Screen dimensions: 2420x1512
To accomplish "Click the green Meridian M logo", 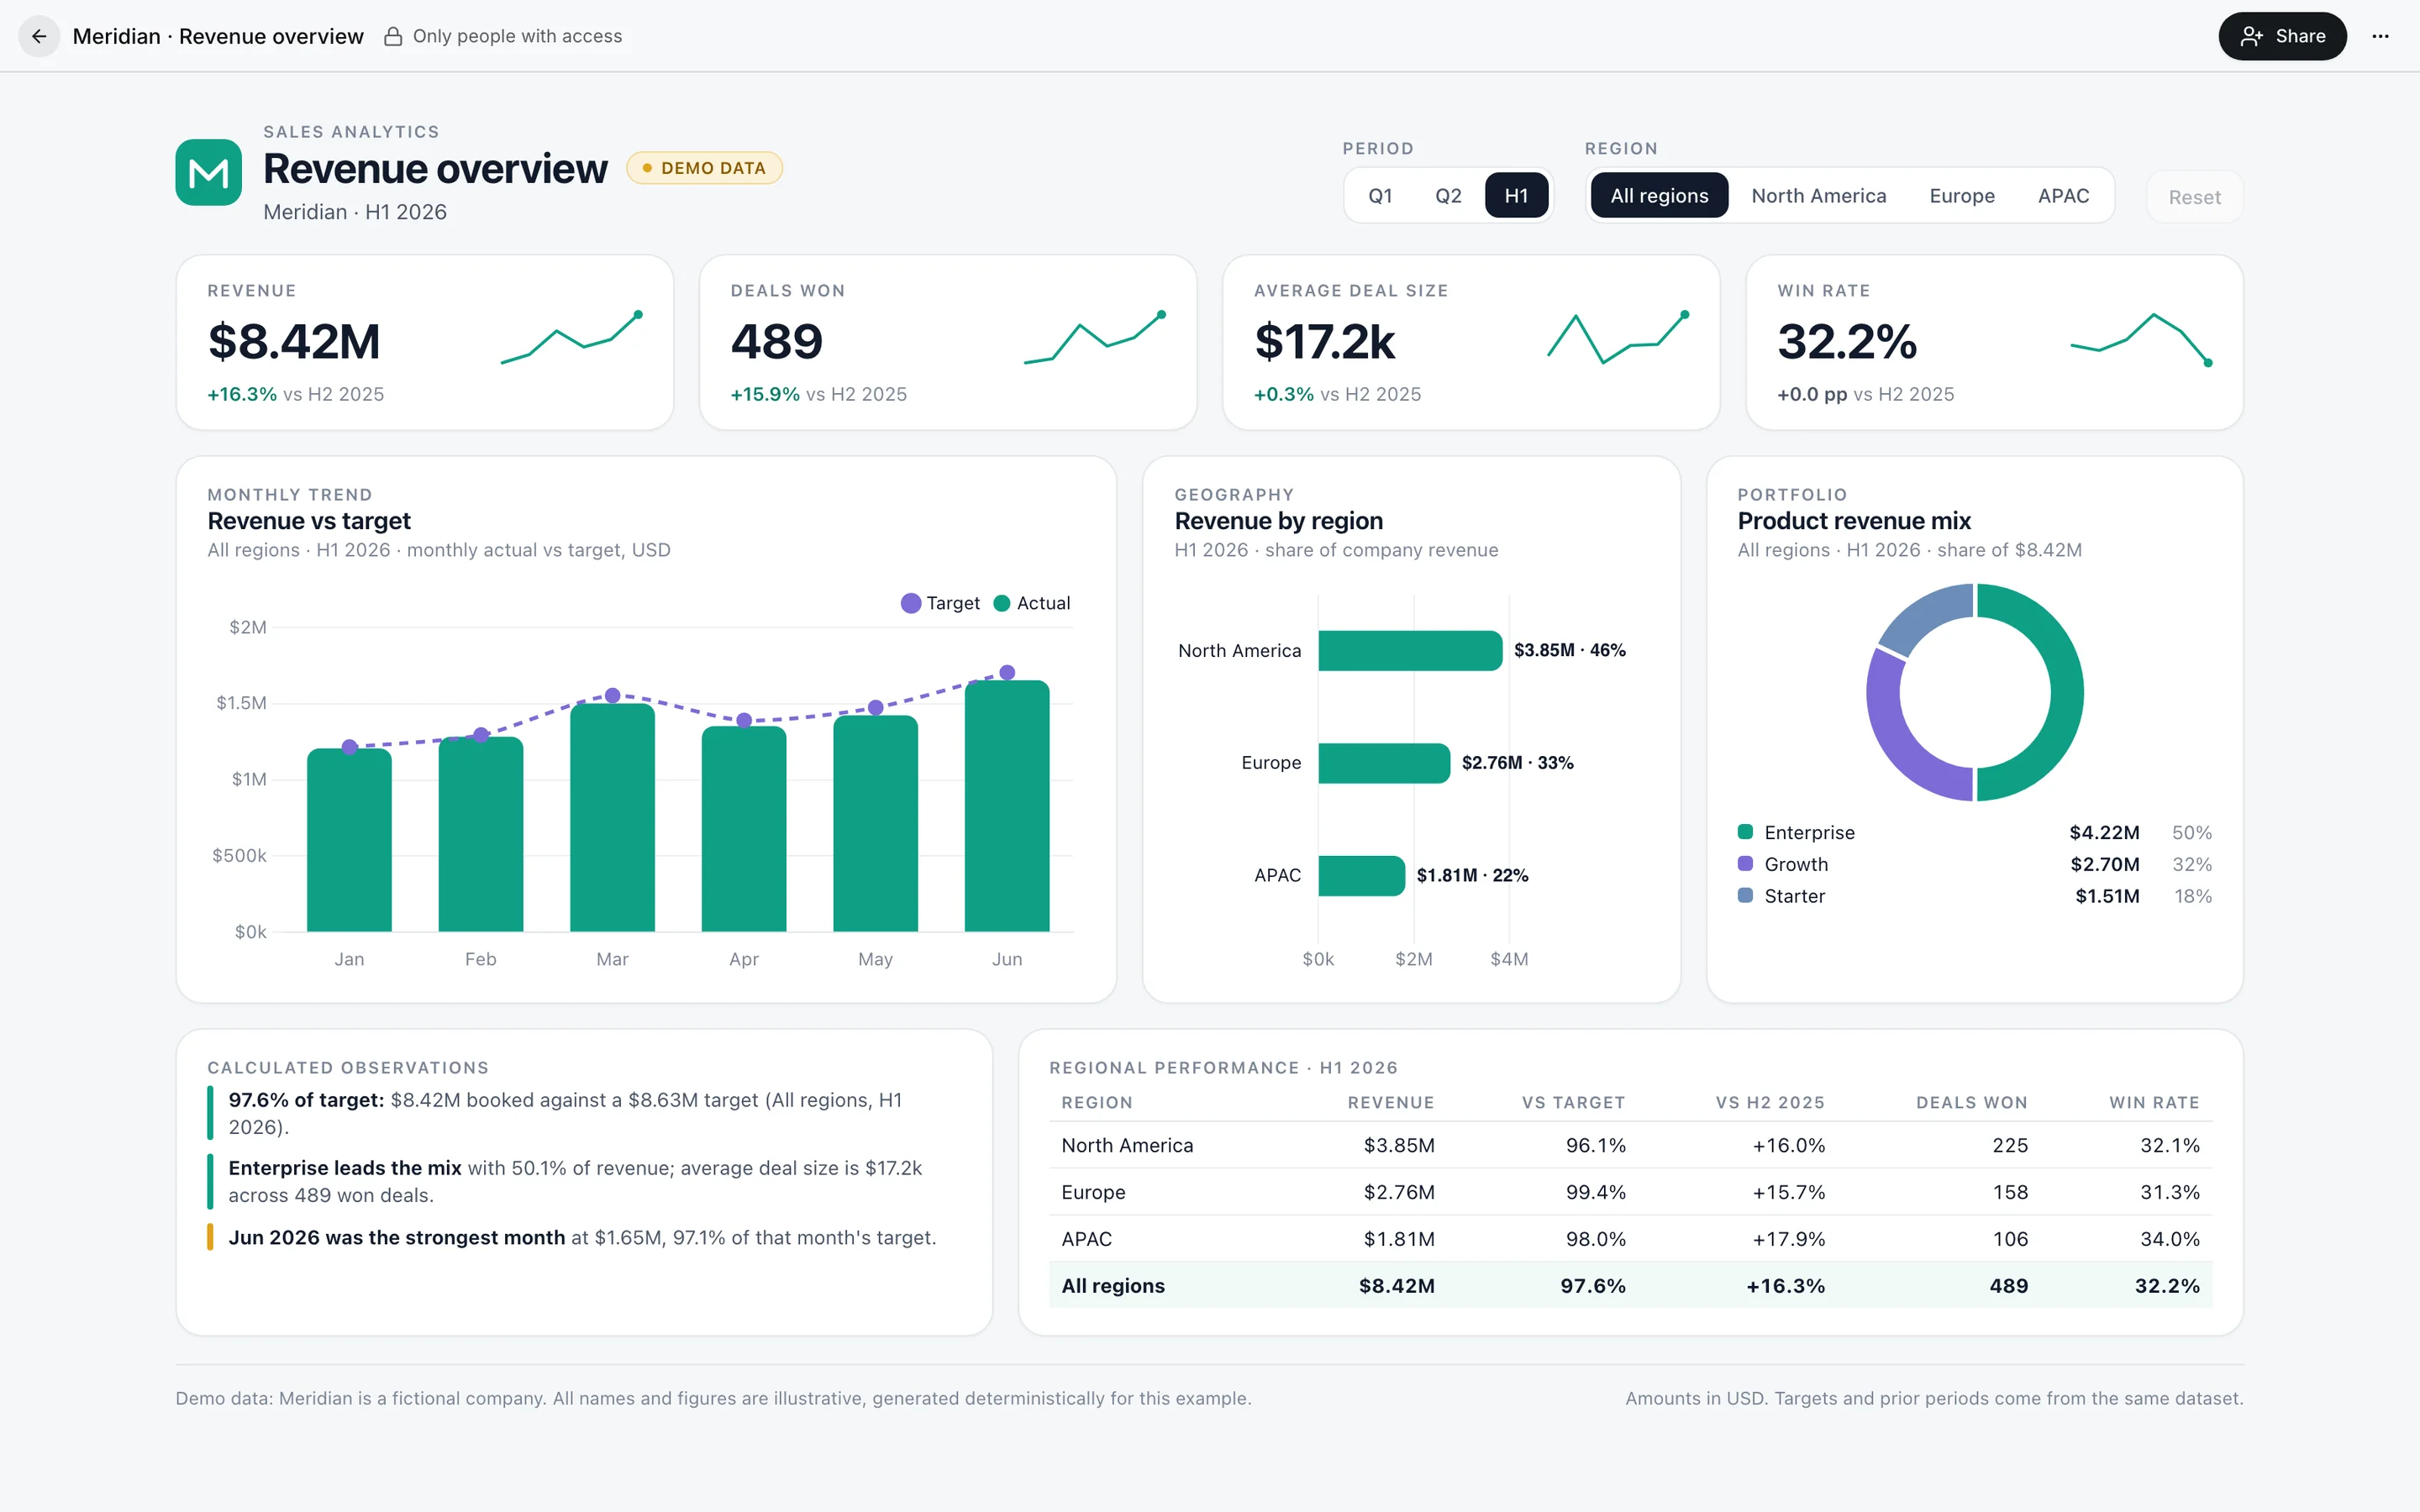I will pyautogui.click(x=208, y=172).
